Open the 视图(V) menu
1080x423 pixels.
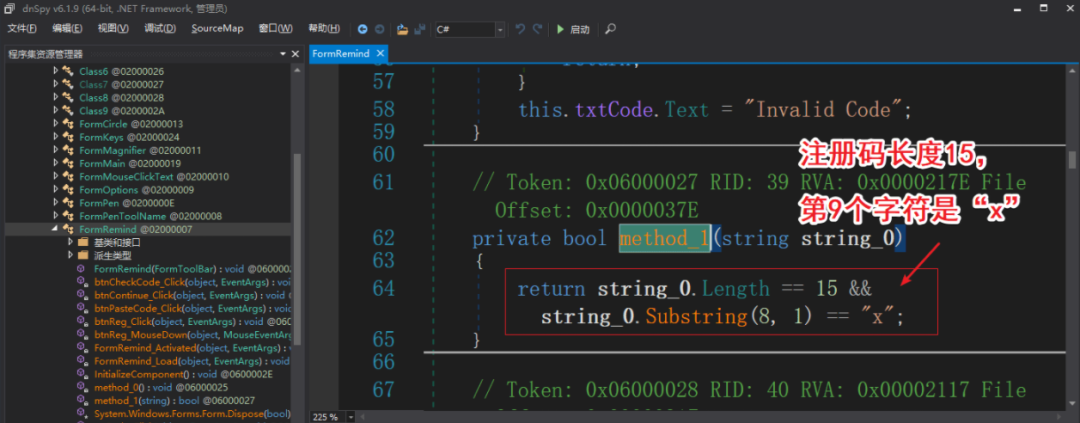pos(113,29)
